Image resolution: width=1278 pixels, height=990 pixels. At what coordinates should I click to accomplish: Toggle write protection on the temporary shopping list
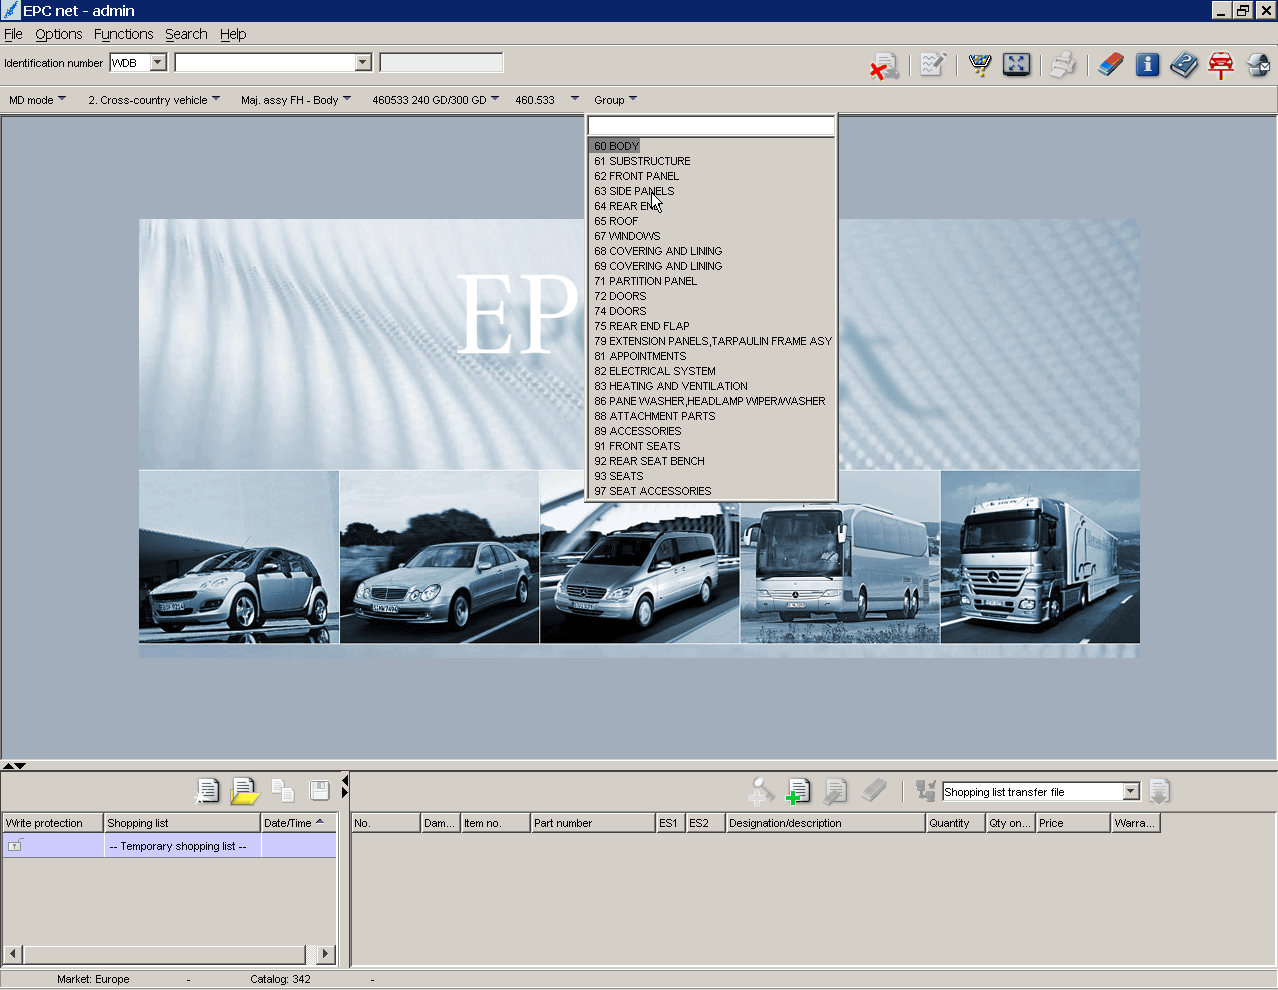[15, 845]
